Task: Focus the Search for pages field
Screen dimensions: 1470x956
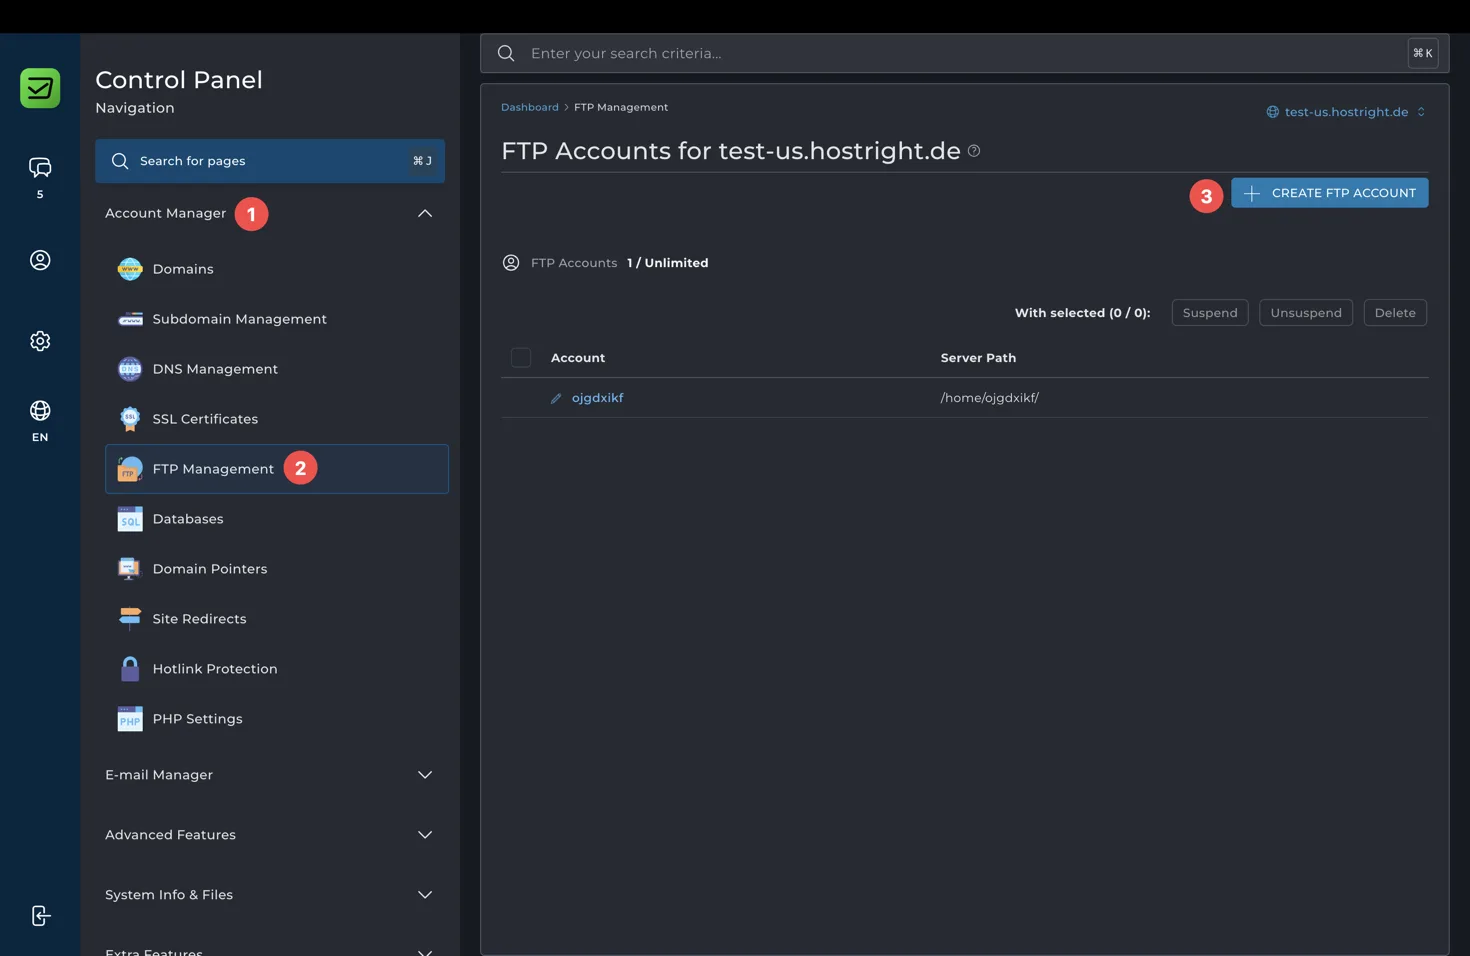Action: tap(270, 161)
